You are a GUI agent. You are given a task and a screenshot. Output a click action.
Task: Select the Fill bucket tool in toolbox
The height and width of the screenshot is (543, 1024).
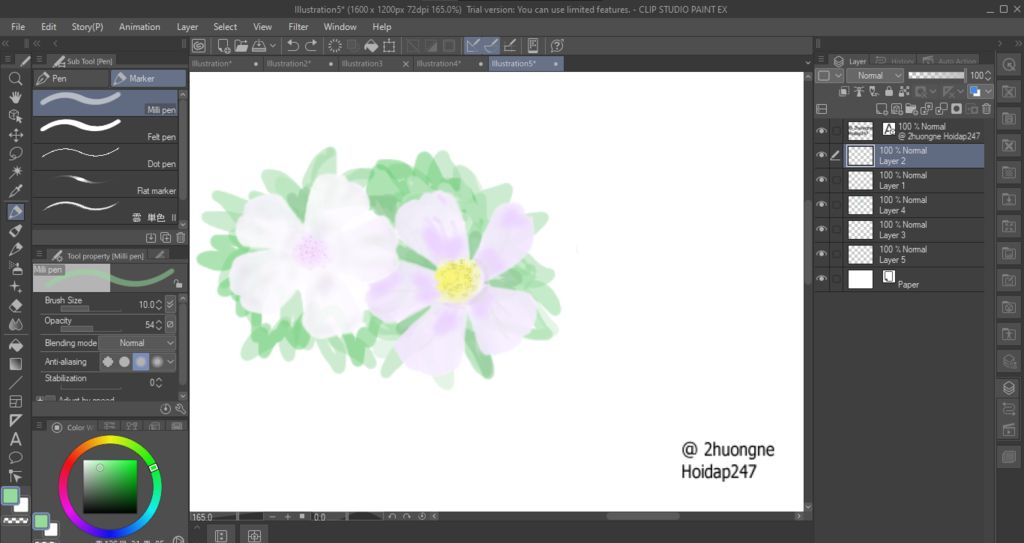click(16, 344)
